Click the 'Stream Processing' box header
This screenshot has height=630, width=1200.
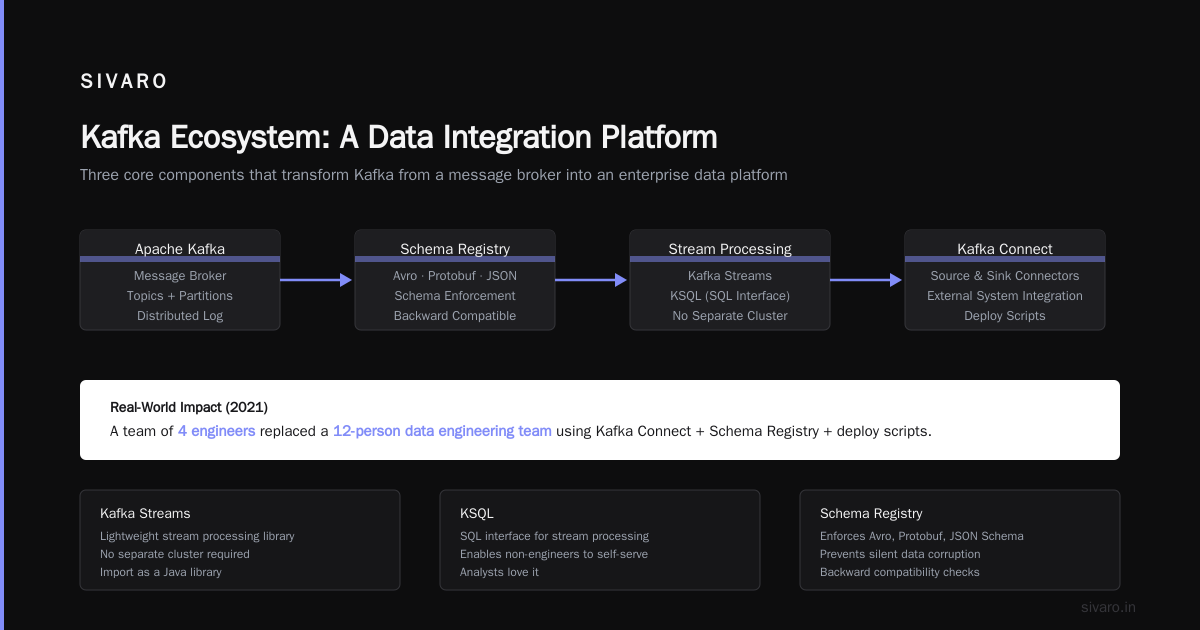(730, 249)
